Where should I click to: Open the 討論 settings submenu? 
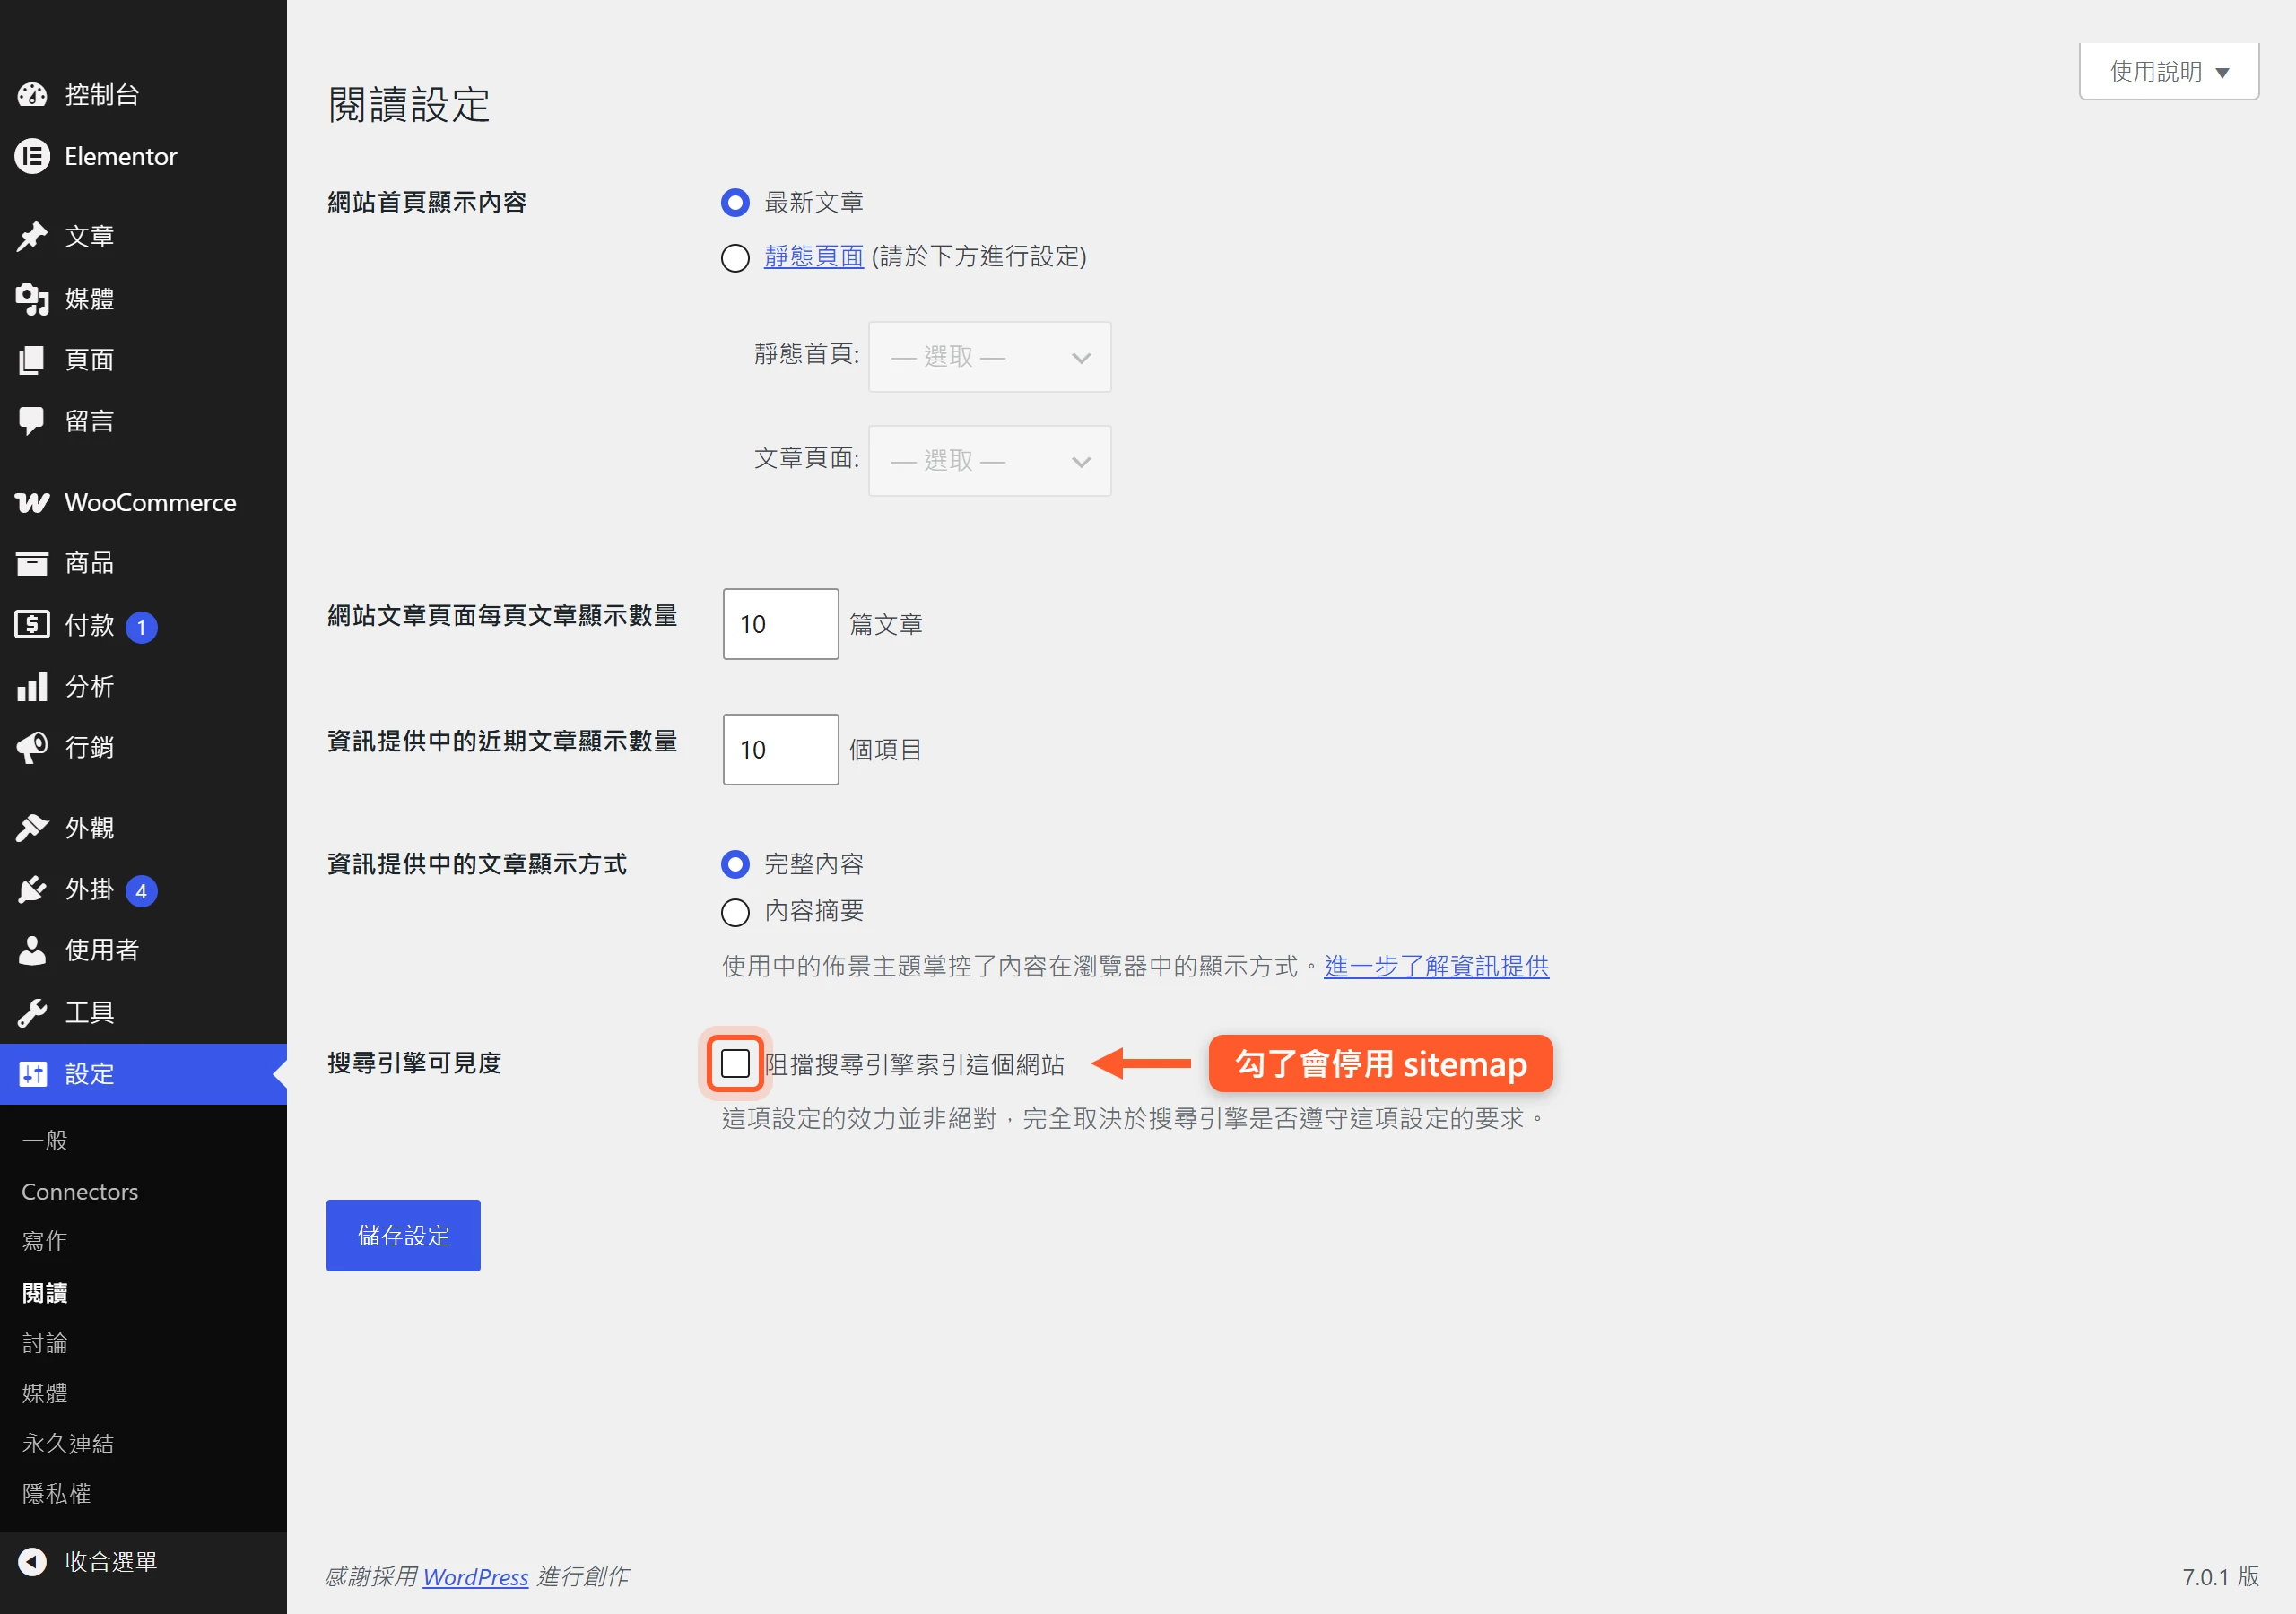pyautogui.click(x=45, y=1343)
